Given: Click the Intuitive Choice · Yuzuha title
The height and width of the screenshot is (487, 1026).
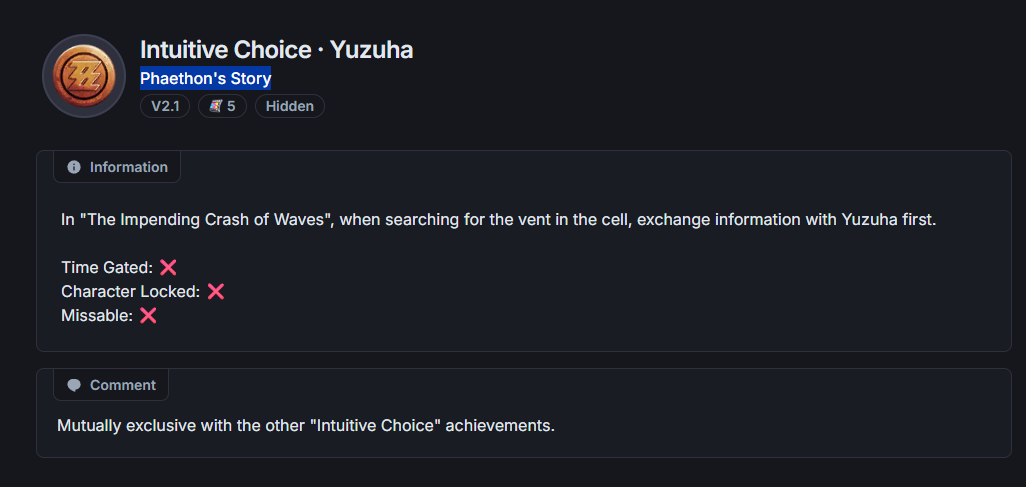Looking at the screenshot, I should click(276, 49).
